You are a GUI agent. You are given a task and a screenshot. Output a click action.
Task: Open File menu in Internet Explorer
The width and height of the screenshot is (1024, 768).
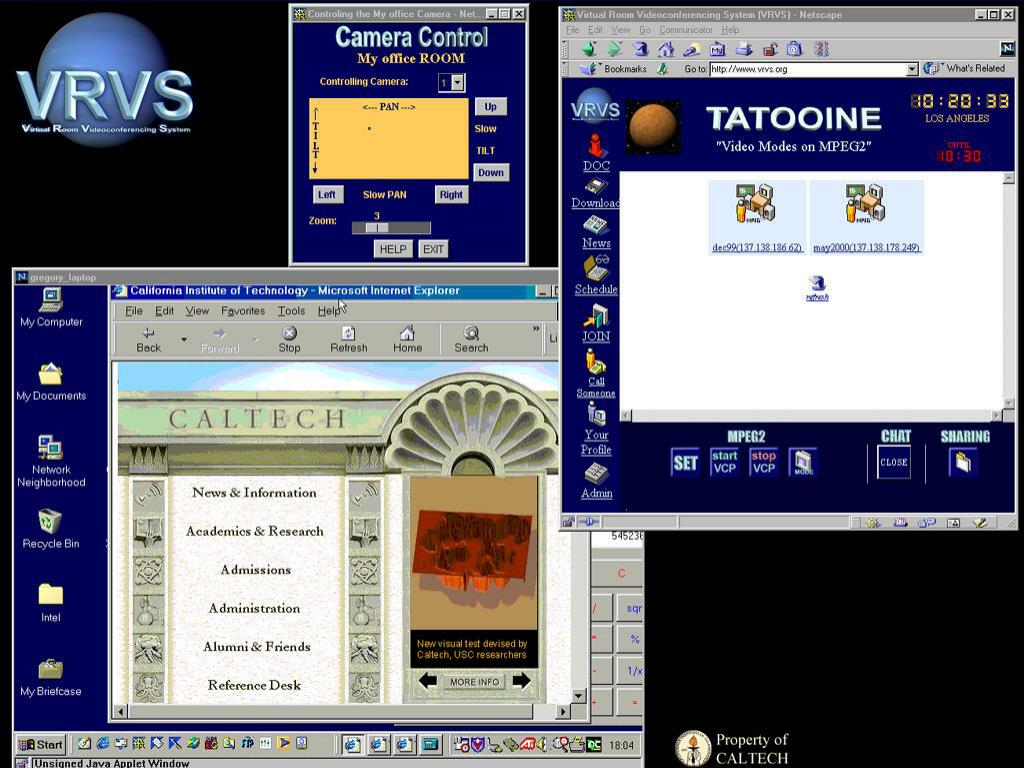[x=134, y=311]
